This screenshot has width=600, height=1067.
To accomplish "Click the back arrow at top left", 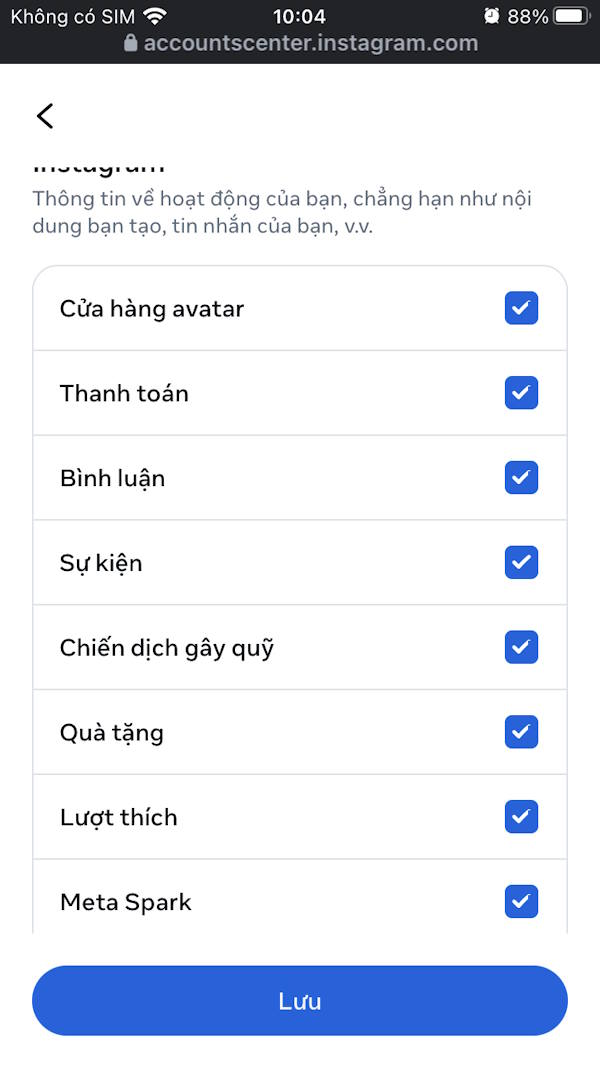I will click(44, 116).
